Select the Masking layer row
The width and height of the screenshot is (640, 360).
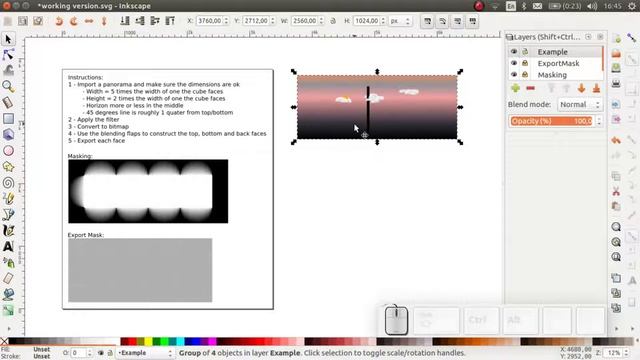pos(556,75)
